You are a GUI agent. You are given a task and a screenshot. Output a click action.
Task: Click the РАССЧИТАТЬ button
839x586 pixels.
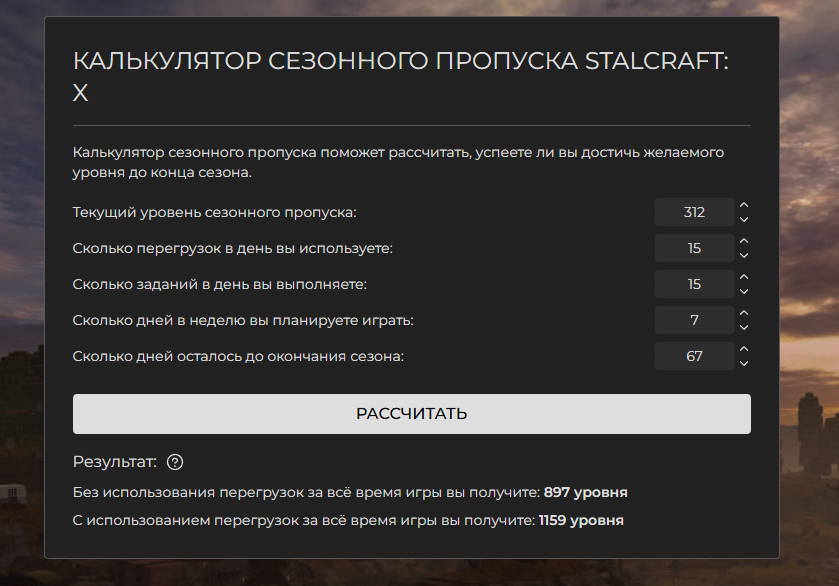[411, 412]
